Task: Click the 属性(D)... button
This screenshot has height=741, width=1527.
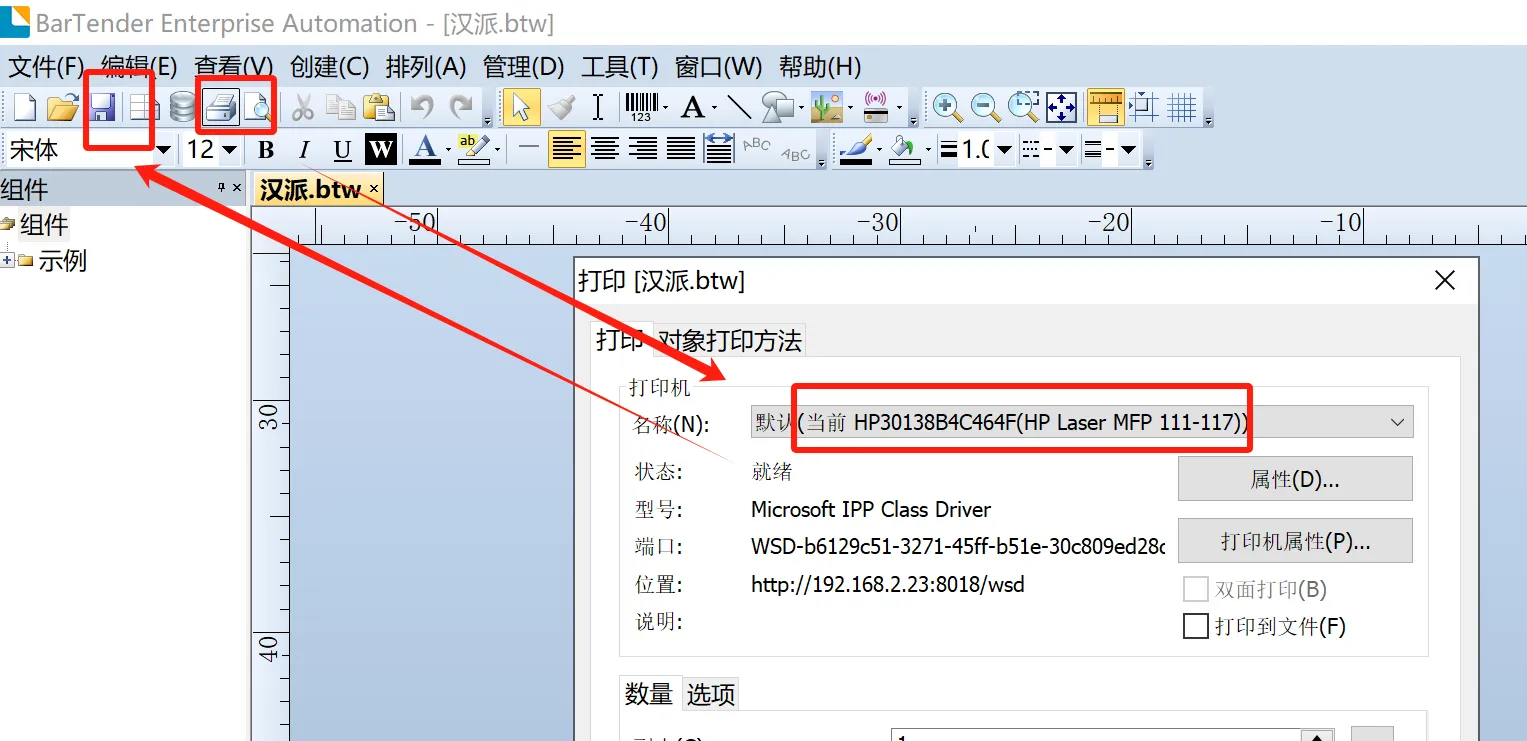Action: (x=1294, y=480)
